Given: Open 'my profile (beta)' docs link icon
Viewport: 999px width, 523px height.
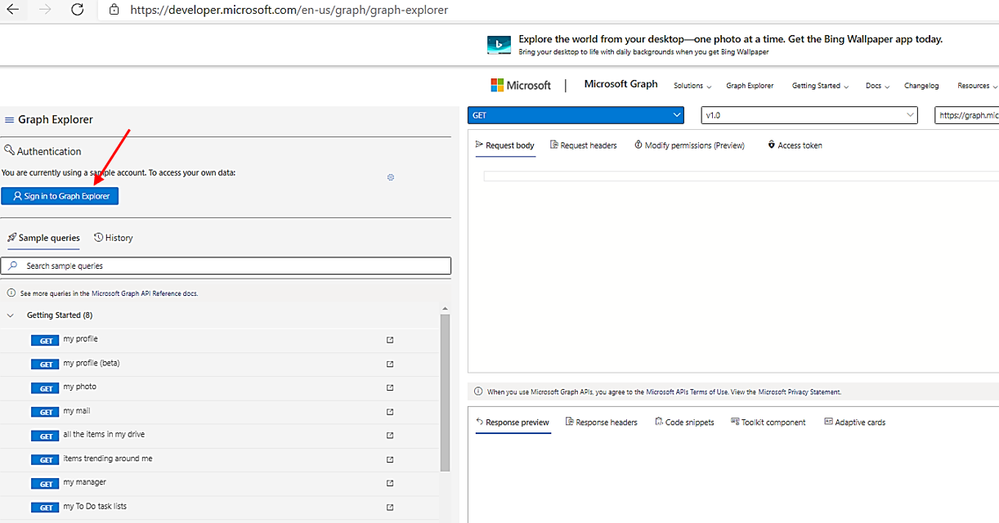Looking at the screenshot, I should [390, 364].
